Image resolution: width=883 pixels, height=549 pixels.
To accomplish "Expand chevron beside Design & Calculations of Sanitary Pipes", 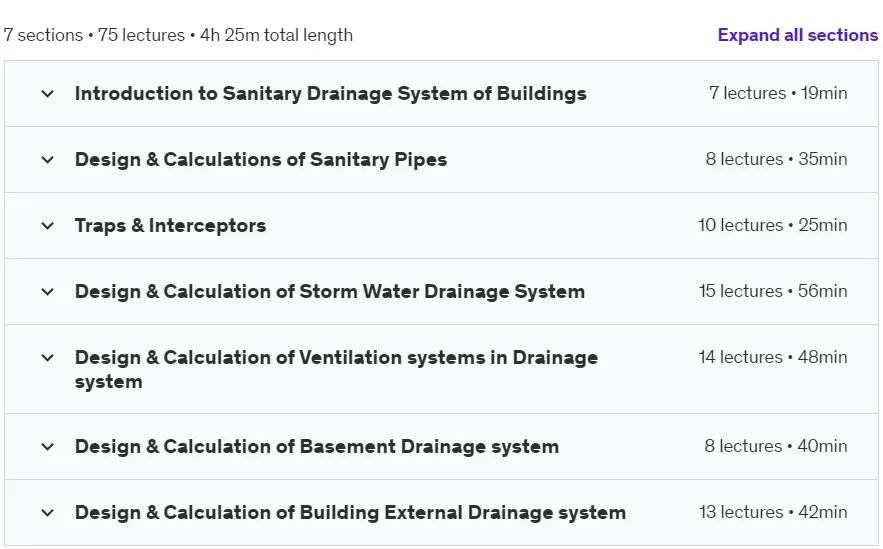I will coord(48,159).
